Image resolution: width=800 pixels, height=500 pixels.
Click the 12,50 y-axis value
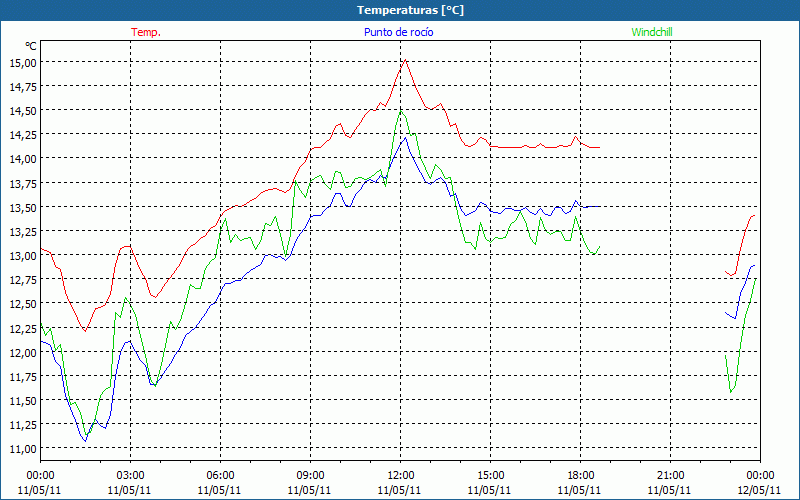click(23, 304)
